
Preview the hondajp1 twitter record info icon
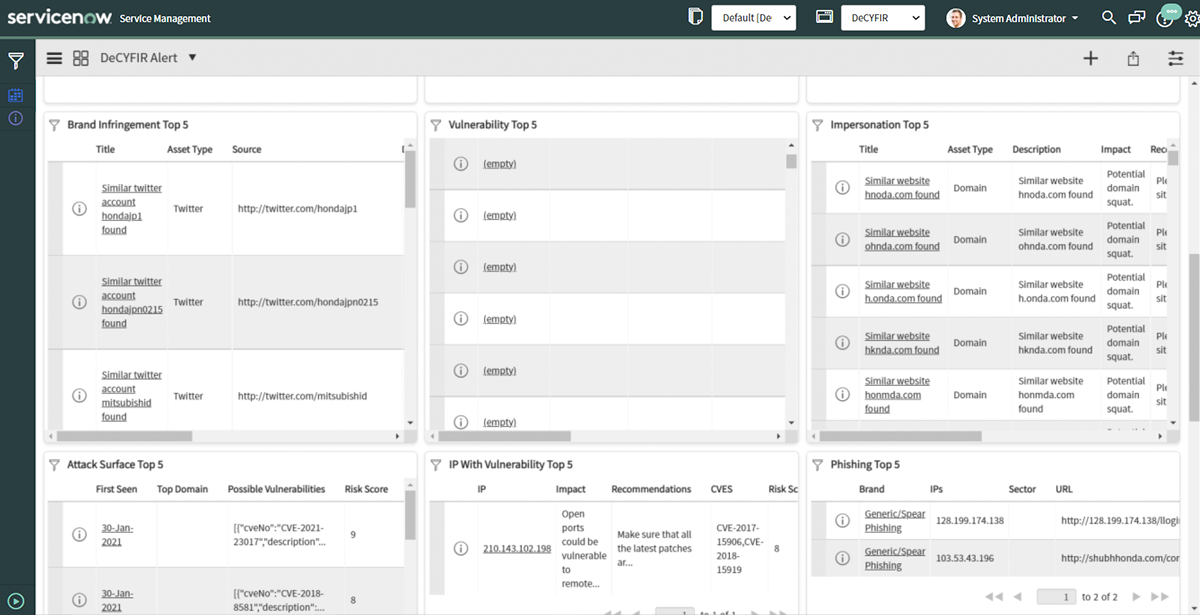click(x=79, y=209)
